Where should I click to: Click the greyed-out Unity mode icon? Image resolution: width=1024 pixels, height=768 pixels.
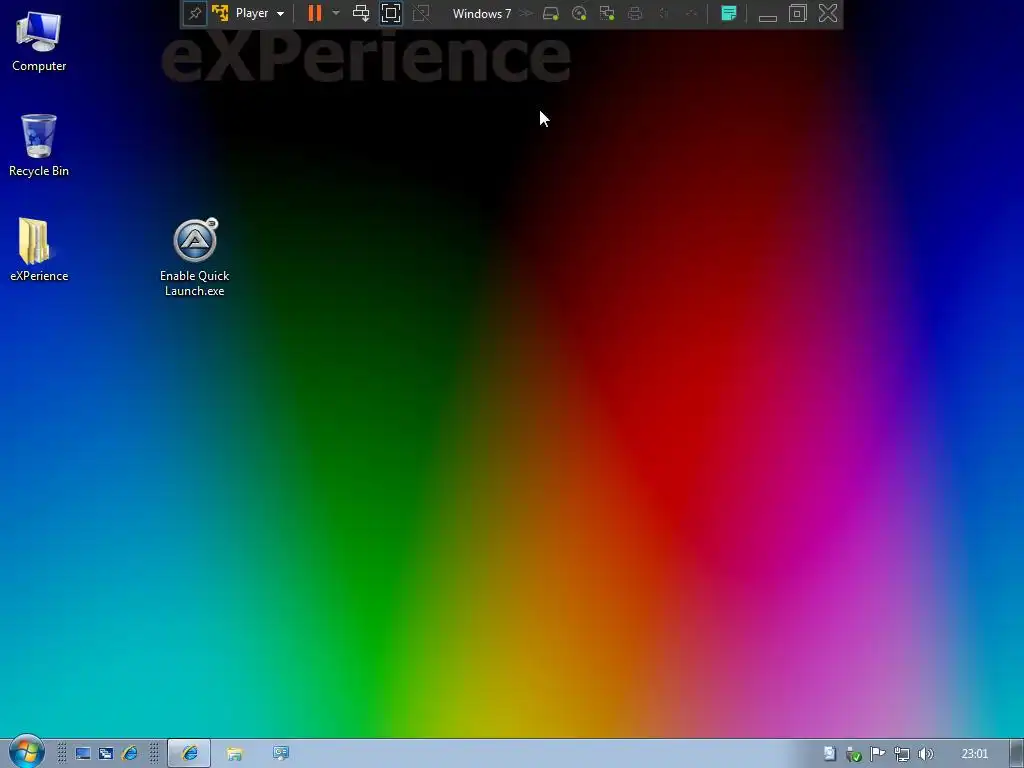click(421, 13)
